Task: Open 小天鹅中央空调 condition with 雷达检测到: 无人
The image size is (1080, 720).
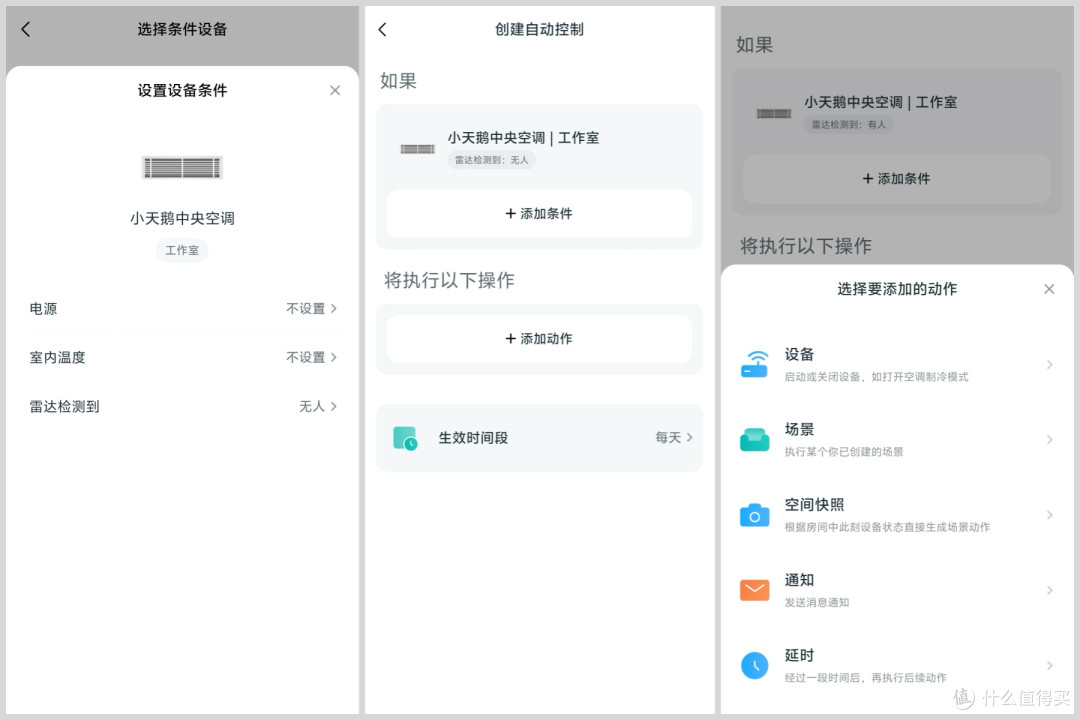Action: (539, 148)
